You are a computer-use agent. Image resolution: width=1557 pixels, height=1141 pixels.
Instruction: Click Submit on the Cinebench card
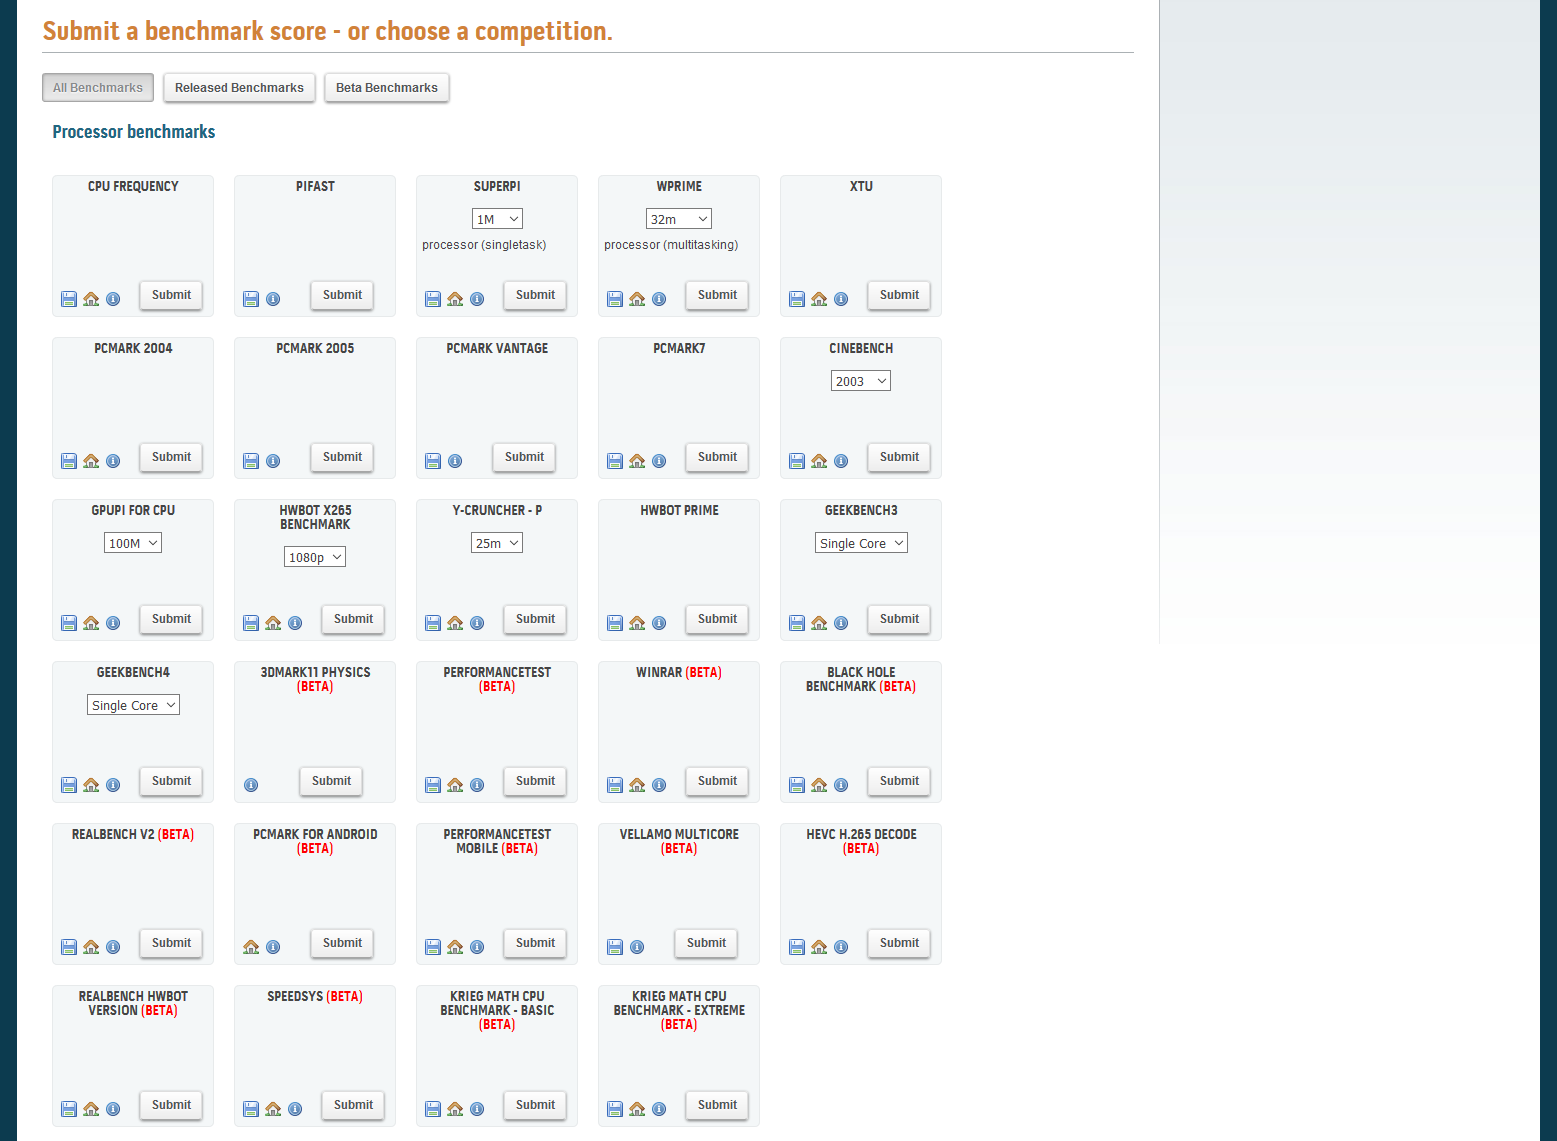pos(899,457)
